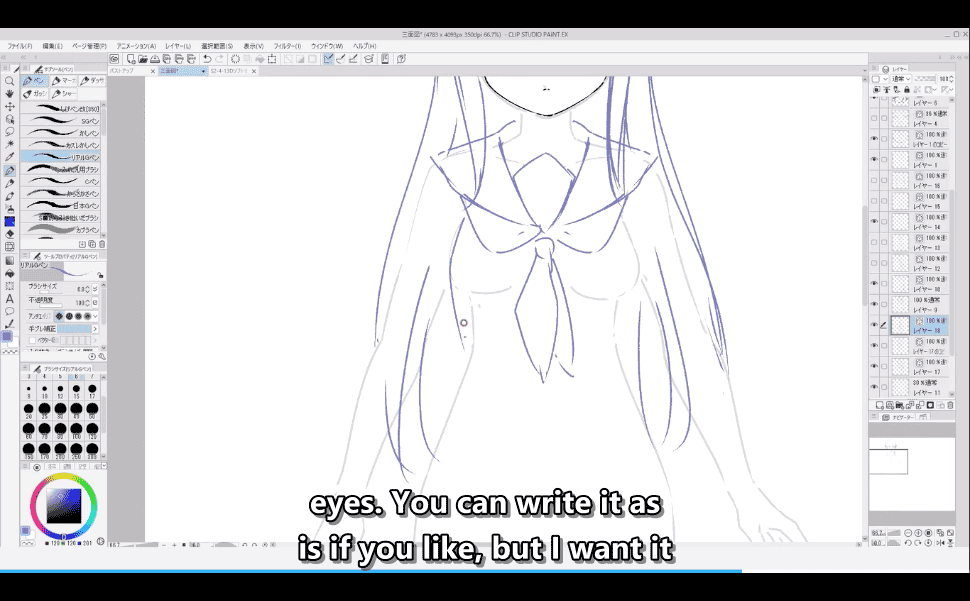Select the Hand move tool
The image size is (970, 601).
point(9,93)
